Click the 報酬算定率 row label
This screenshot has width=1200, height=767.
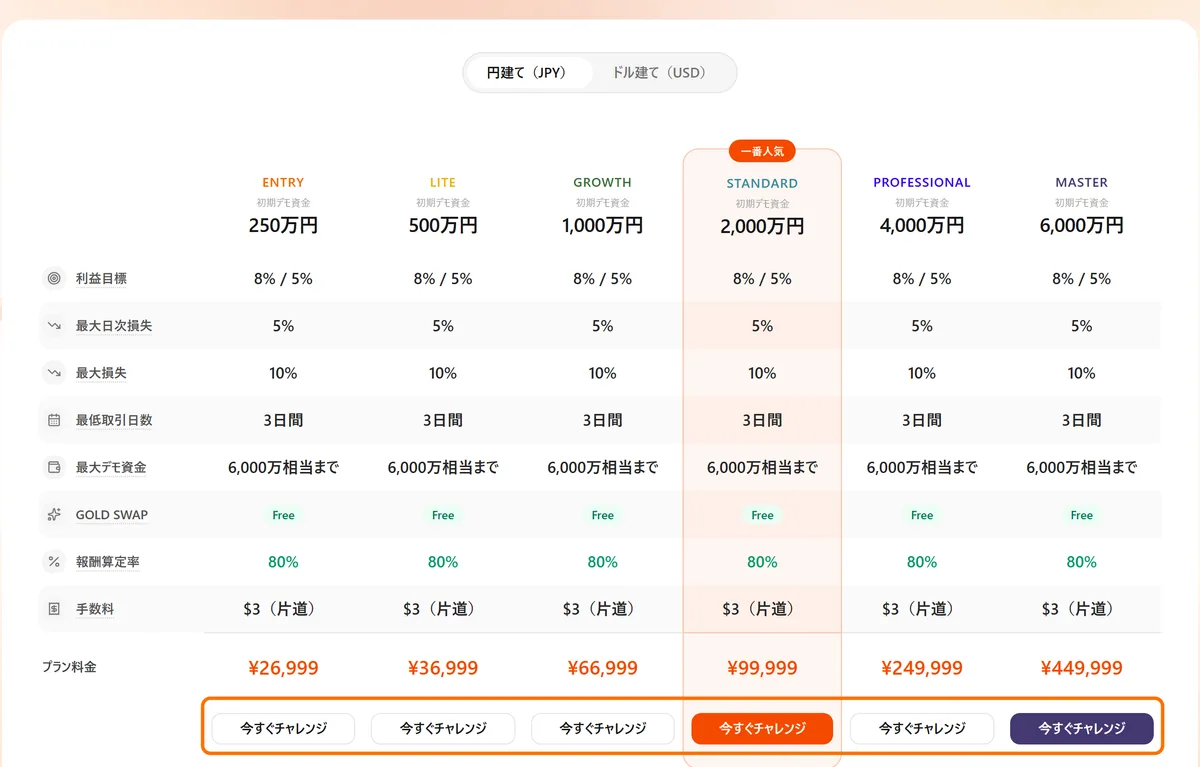108,562
